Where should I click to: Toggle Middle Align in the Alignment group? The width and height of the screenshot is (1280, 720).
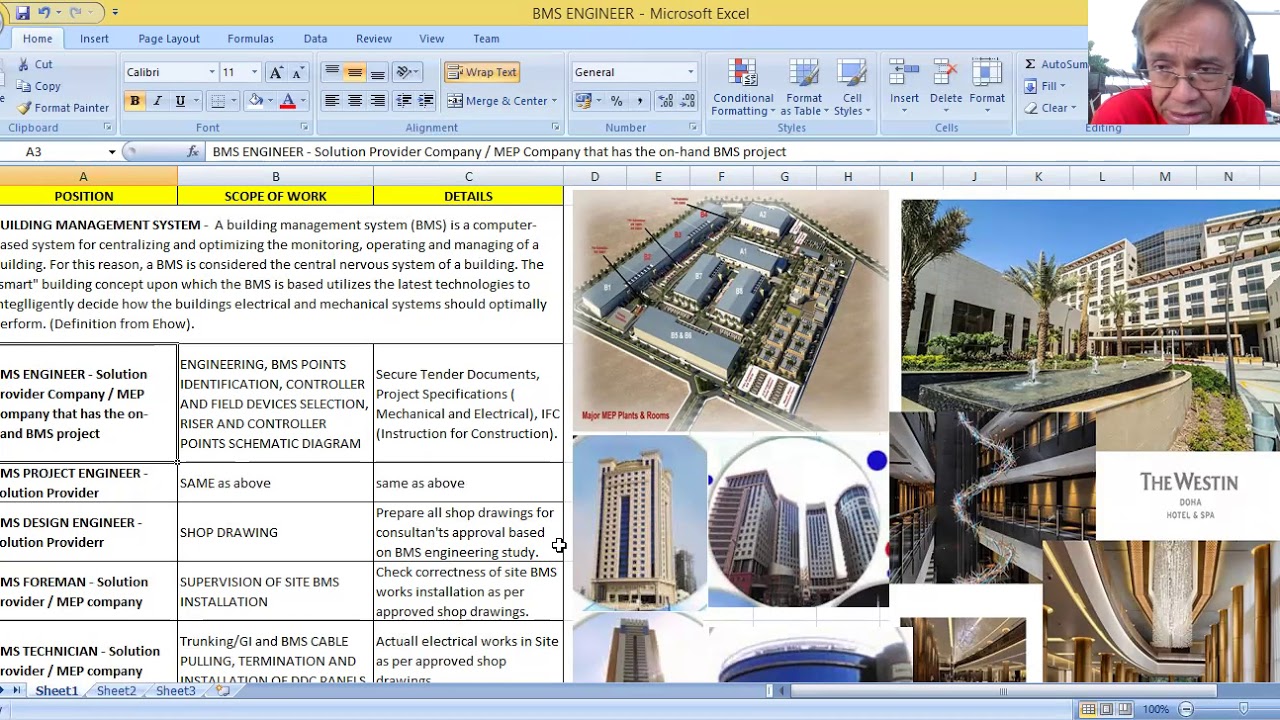tap(355, 72)
